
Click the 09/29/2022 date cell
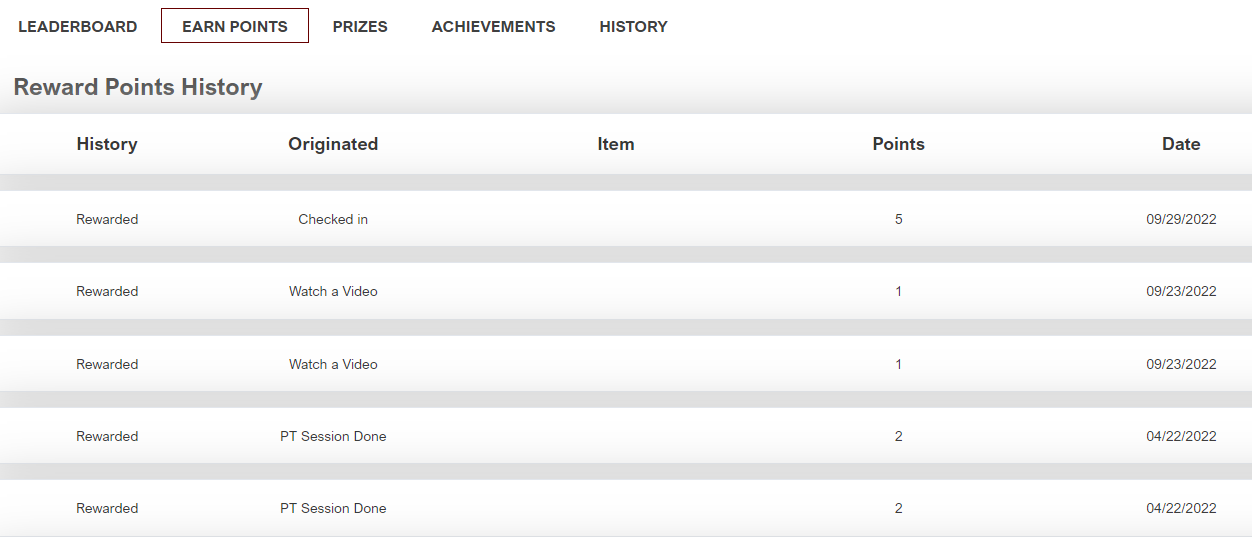click(x=1181, y=219)
